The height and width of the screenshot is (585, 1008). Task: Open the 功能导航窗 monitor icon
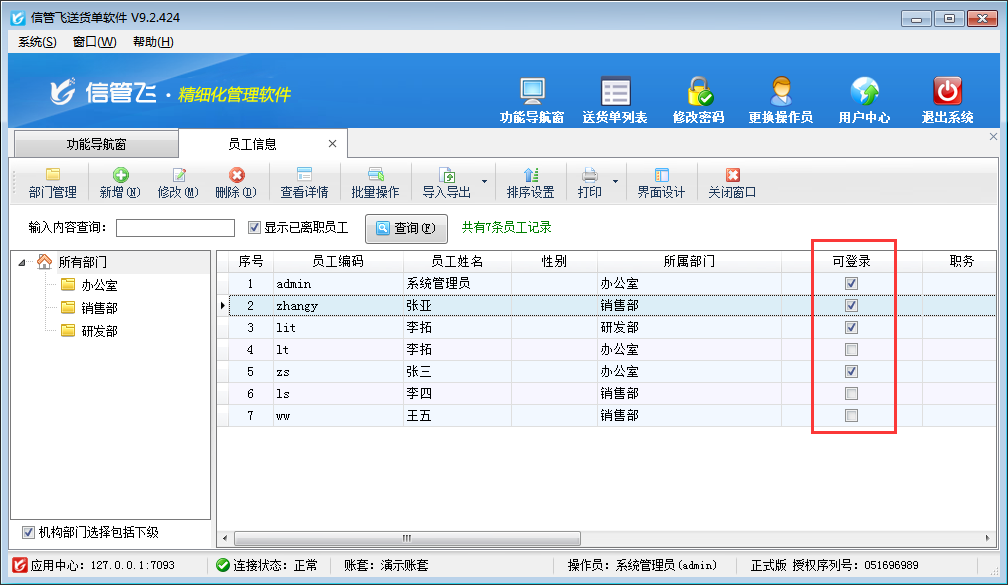coord(532,92)
